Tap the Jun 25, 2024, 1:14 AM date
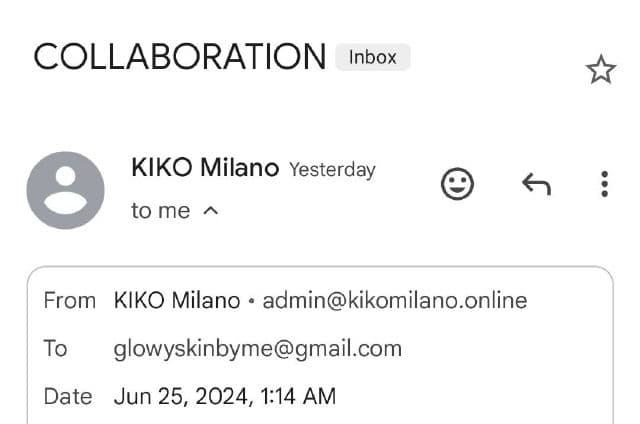The width and height of the screenshot is (640, 424). 225,396
